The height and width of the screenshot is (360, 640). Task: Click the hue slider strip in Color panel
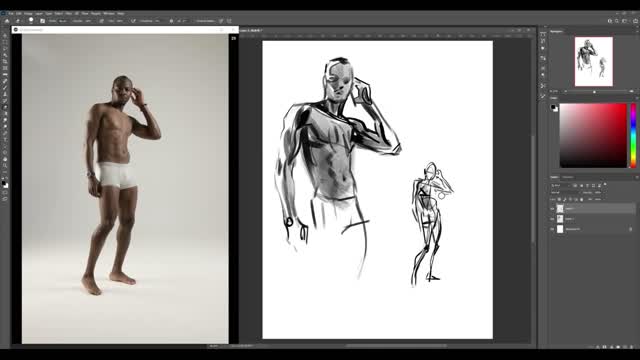[633, 136]
